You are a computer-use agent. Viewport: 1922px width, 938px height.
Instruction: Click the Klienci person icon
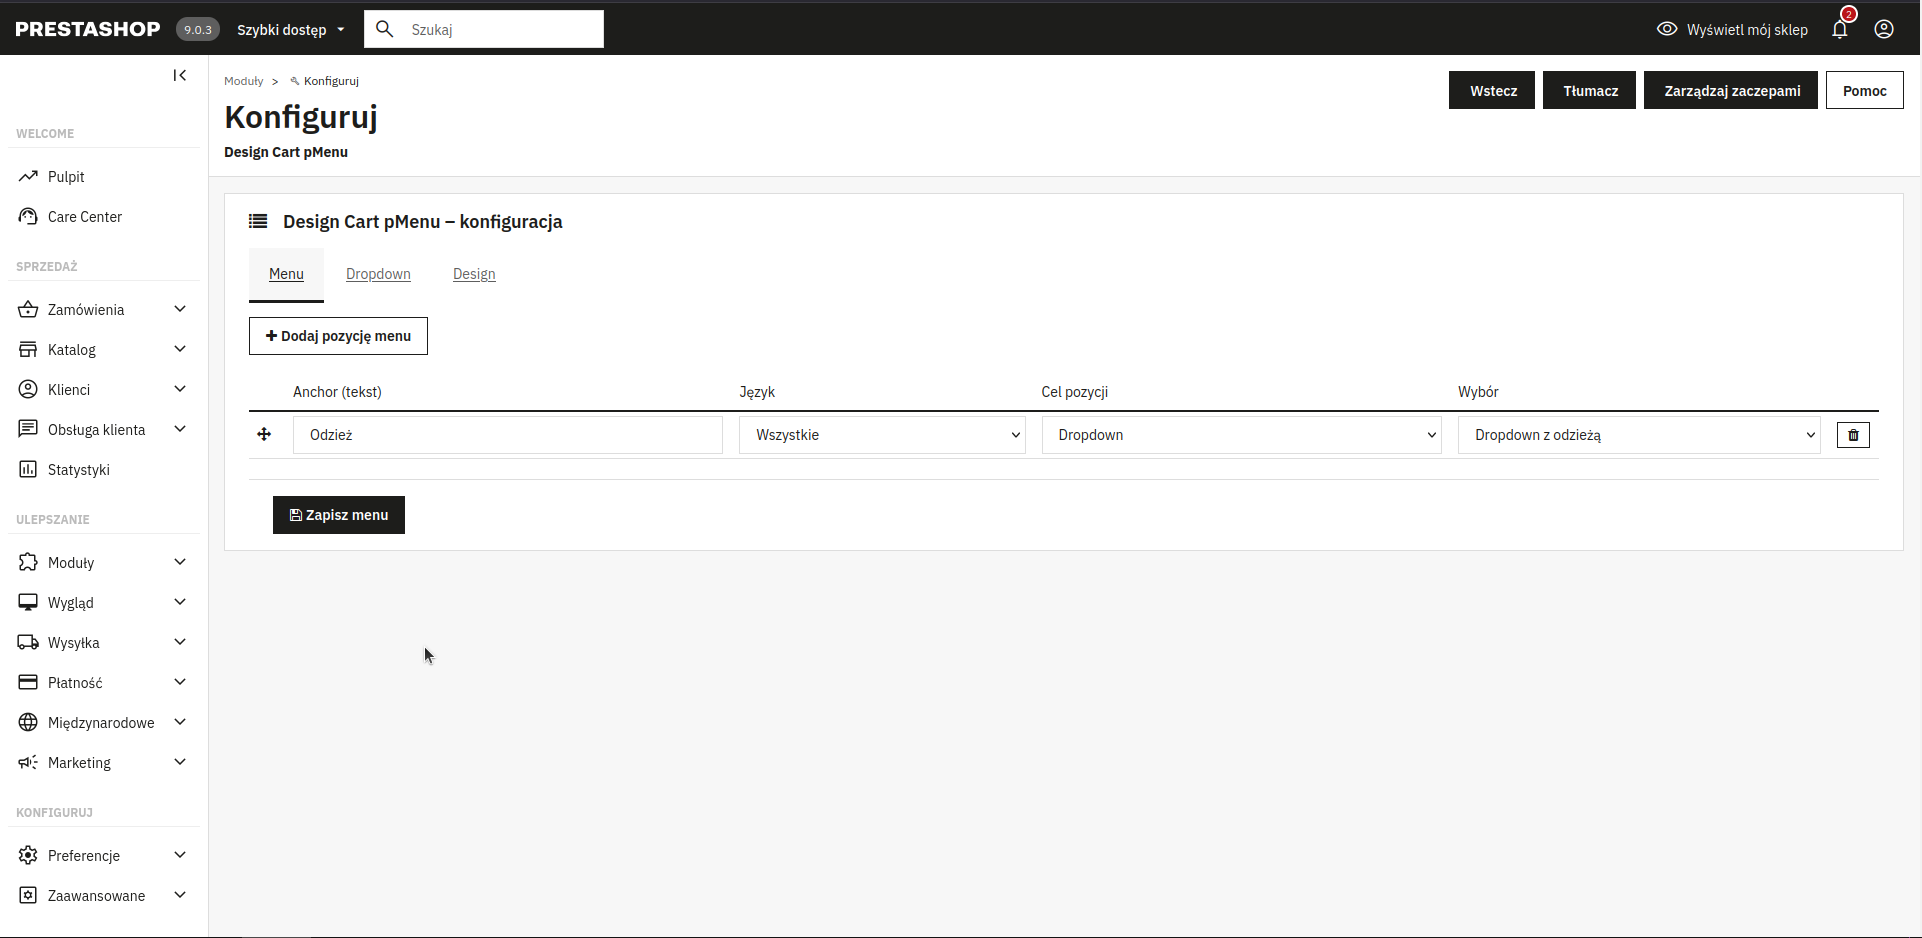pyautogui.click(x=28, y=389)
